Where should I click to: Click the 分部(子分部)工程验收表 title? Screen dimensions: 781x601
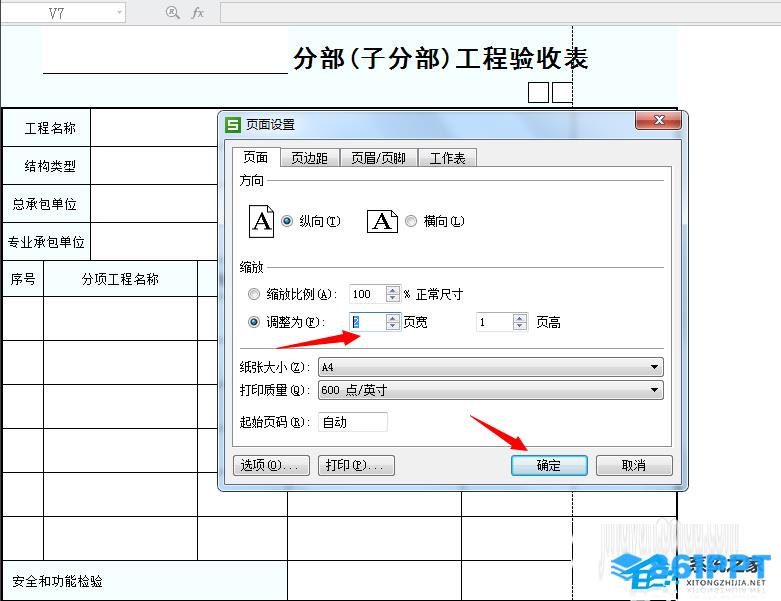441,58
